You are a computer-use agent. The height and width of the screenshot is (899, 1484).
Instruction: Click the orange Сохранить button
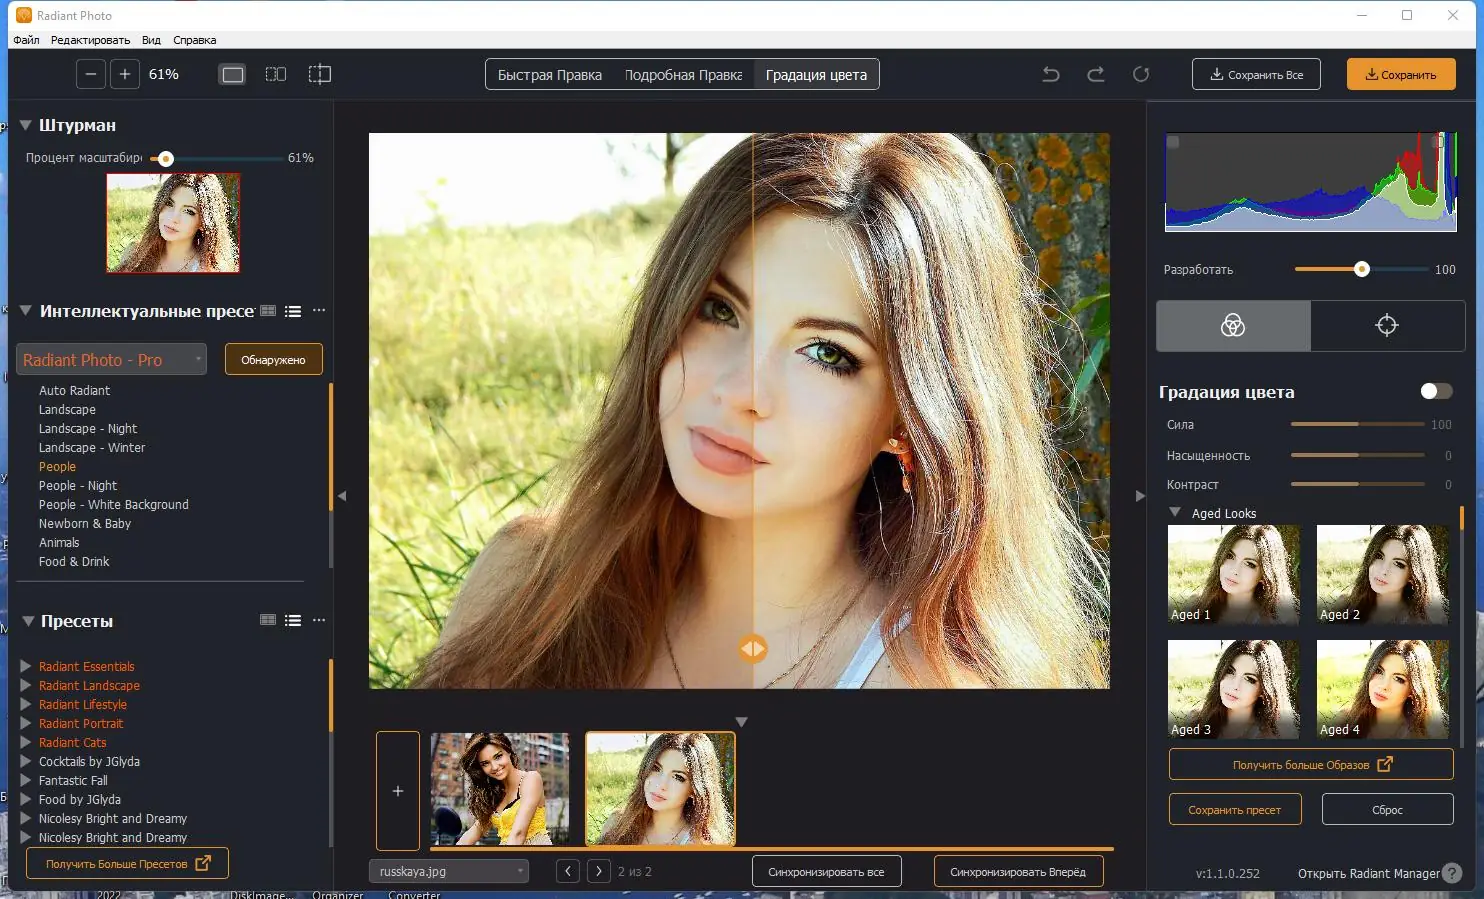tap(1401, 75)
